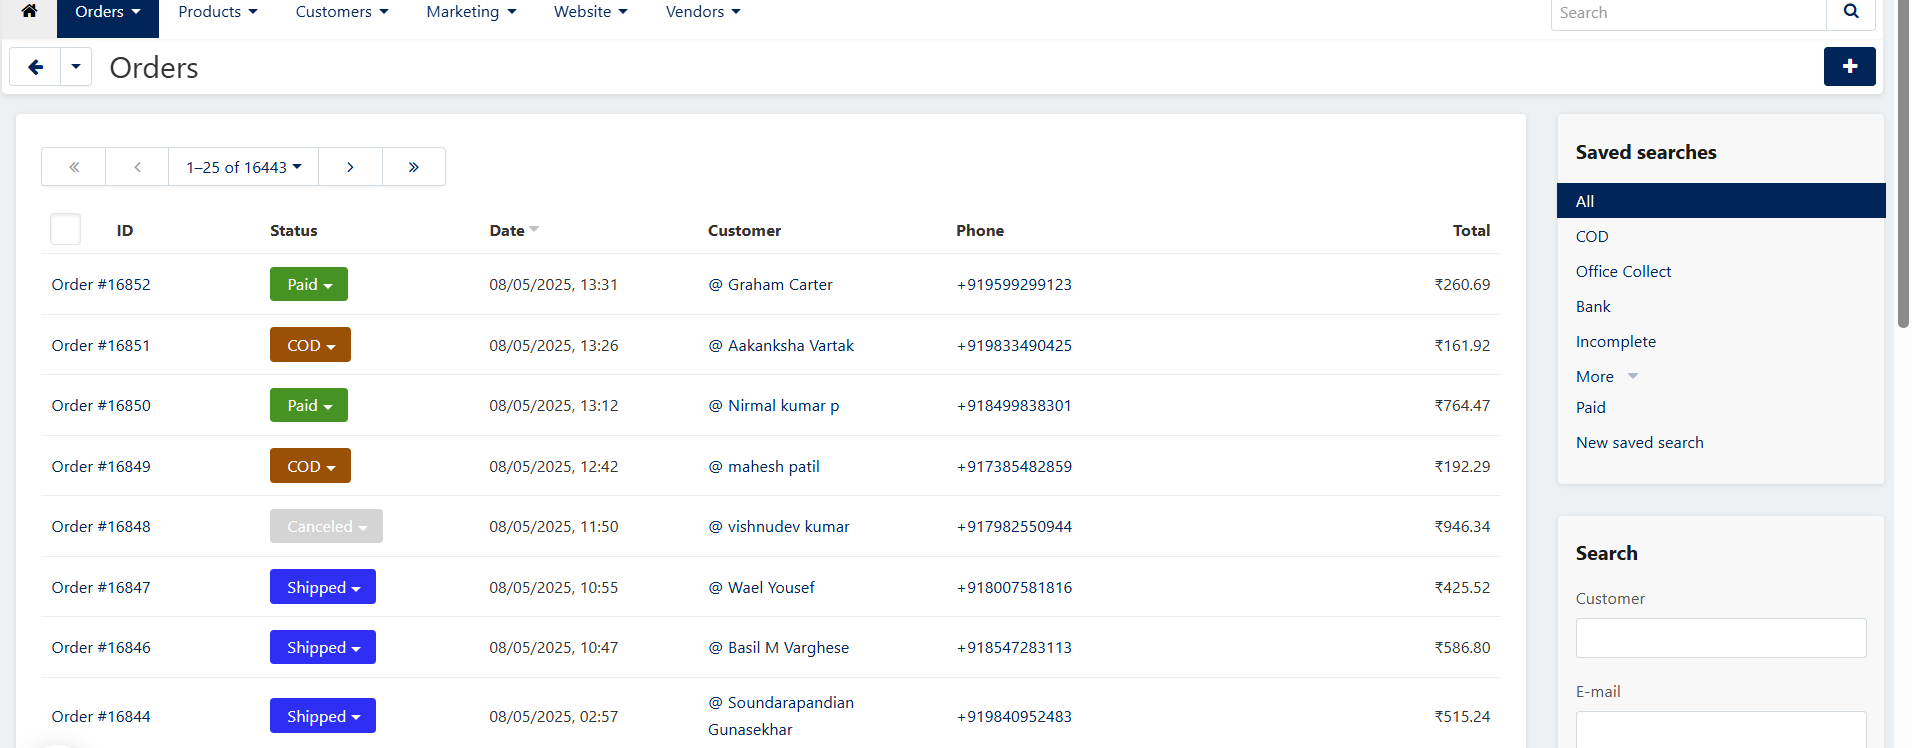Select the Bank saved search
The height and width of the screenshot is (748, 1912).
click(x=1593, y=306)
